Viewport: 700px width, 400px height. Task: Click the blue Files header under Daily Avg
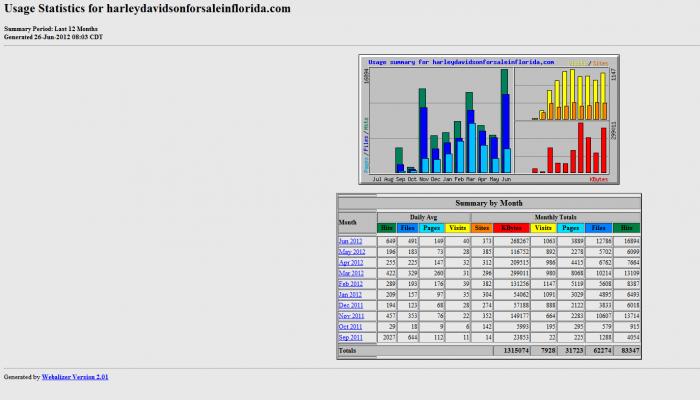[407, 228]
